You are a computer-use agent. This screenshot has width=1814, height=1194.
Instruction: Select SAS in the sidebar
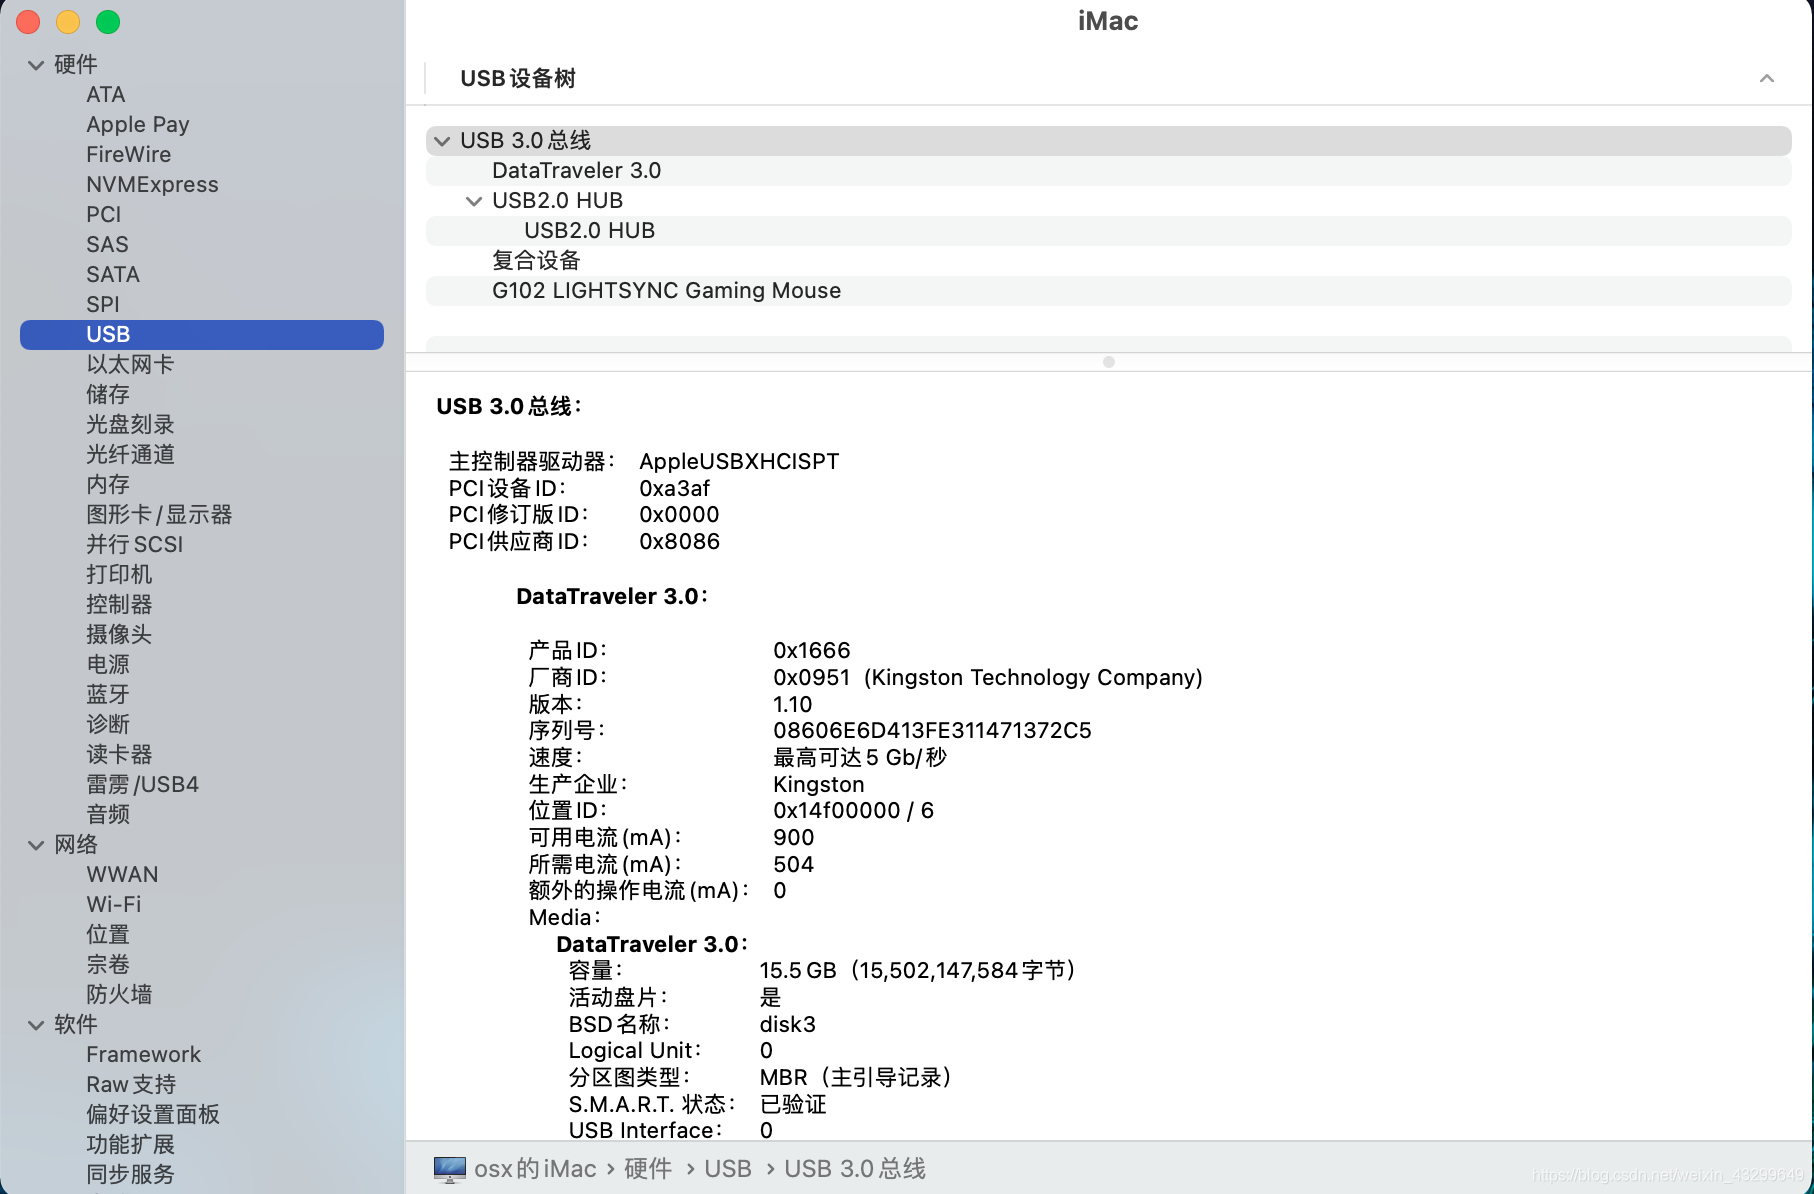[107, 245]
